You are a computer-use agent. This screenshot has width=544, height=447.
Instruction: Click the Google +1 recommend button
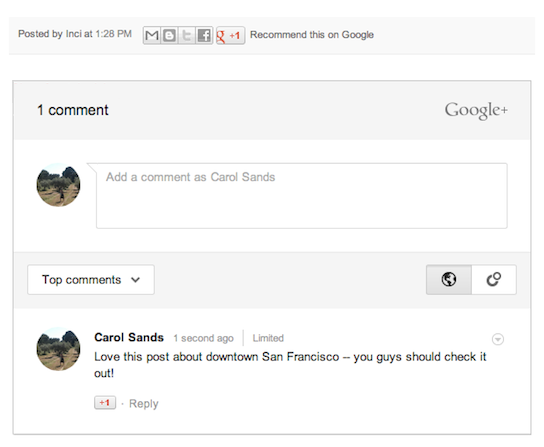point(230,35)
